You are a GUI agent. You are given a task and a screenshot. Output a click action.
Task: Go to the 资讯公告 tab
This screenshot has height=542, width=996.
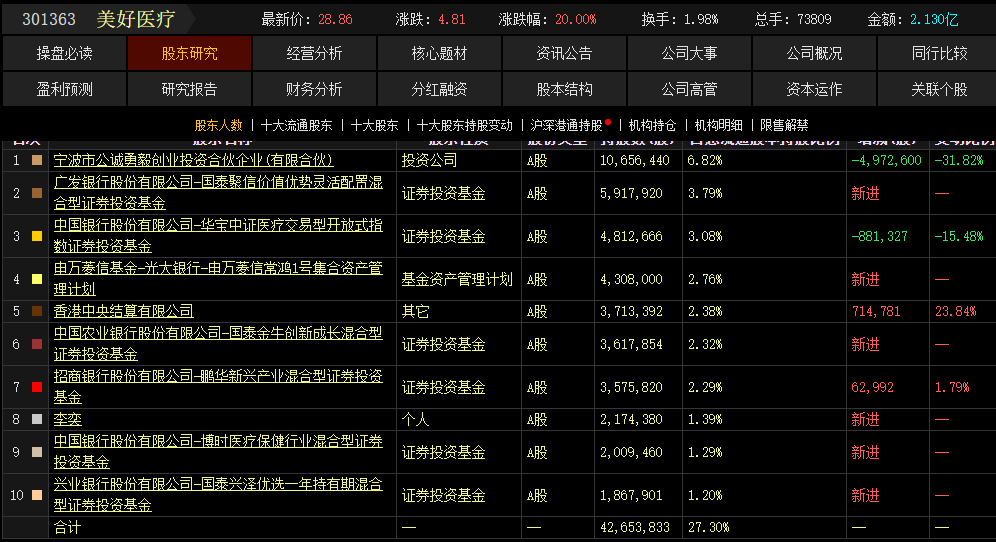tap(564, 53)
